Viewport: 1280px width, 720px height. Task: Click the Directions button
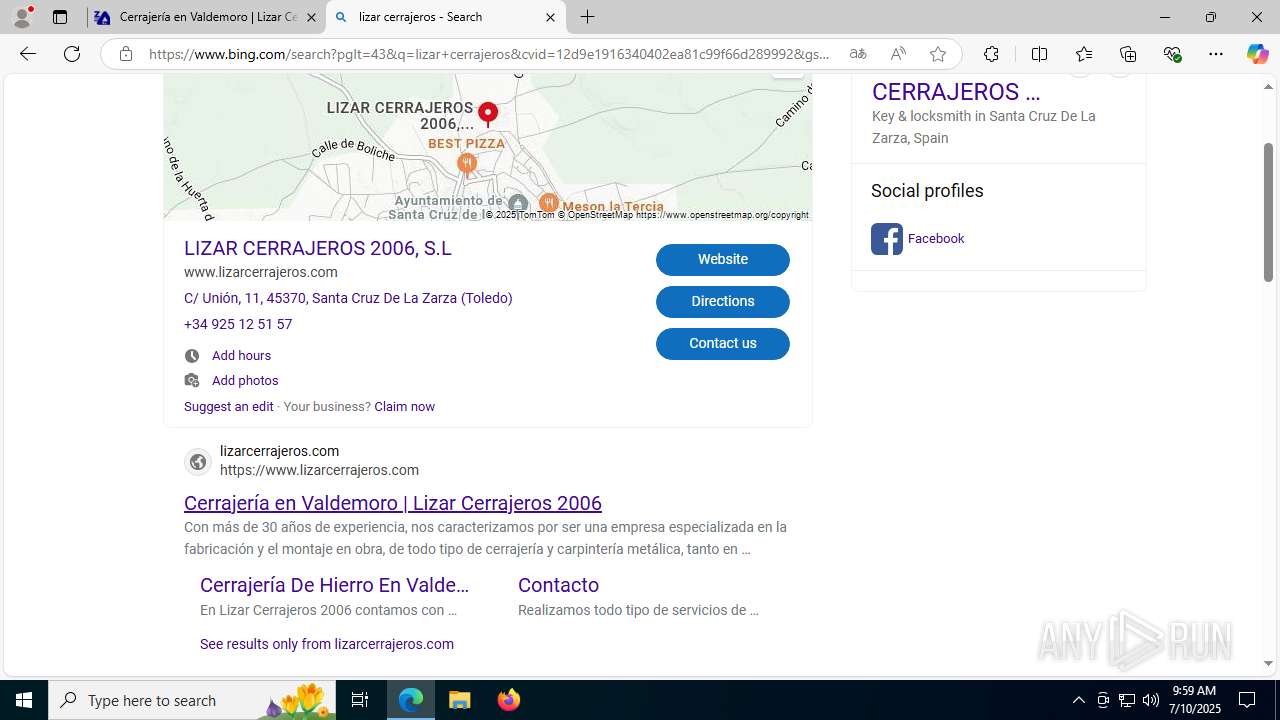[x=723, y=301]
